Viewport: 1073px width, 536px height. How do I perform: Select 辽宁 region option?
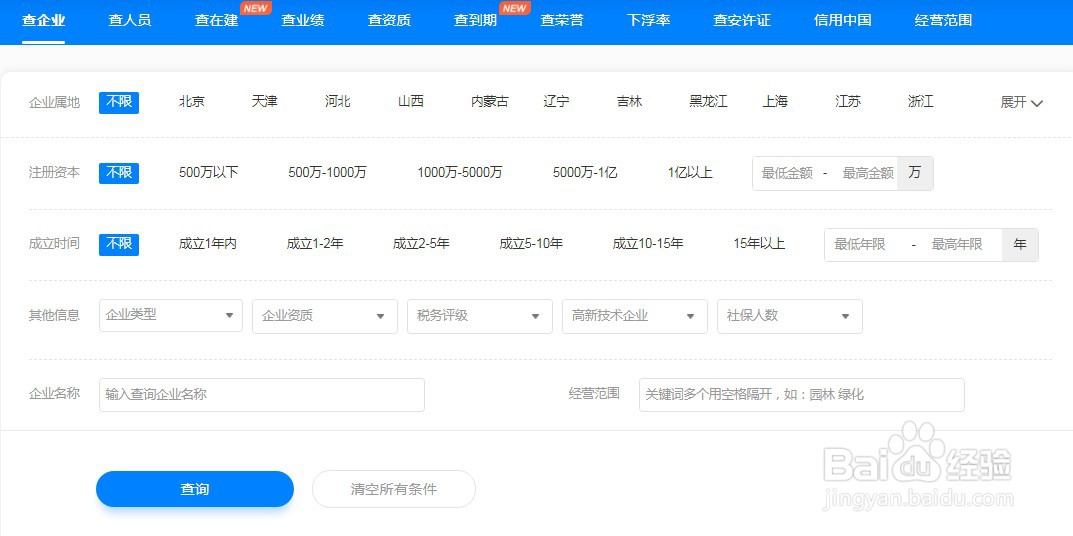pos(556,102)
